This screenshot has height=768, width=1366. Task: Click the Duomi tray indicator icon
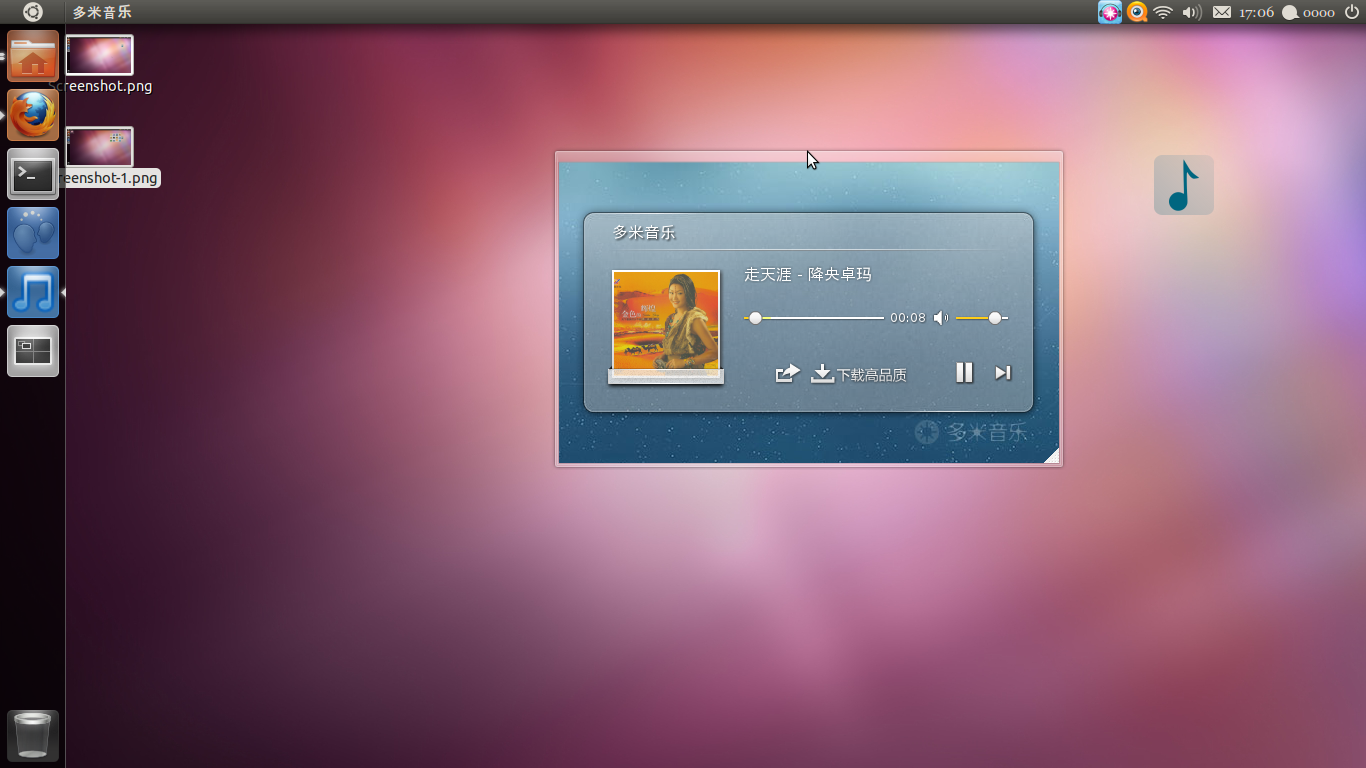[1110, 12]
